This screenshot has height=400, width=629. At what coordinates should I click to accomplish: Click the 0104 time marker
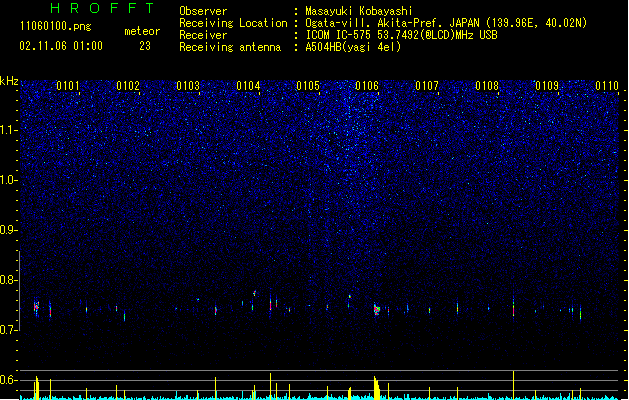[x=248, y=86]
